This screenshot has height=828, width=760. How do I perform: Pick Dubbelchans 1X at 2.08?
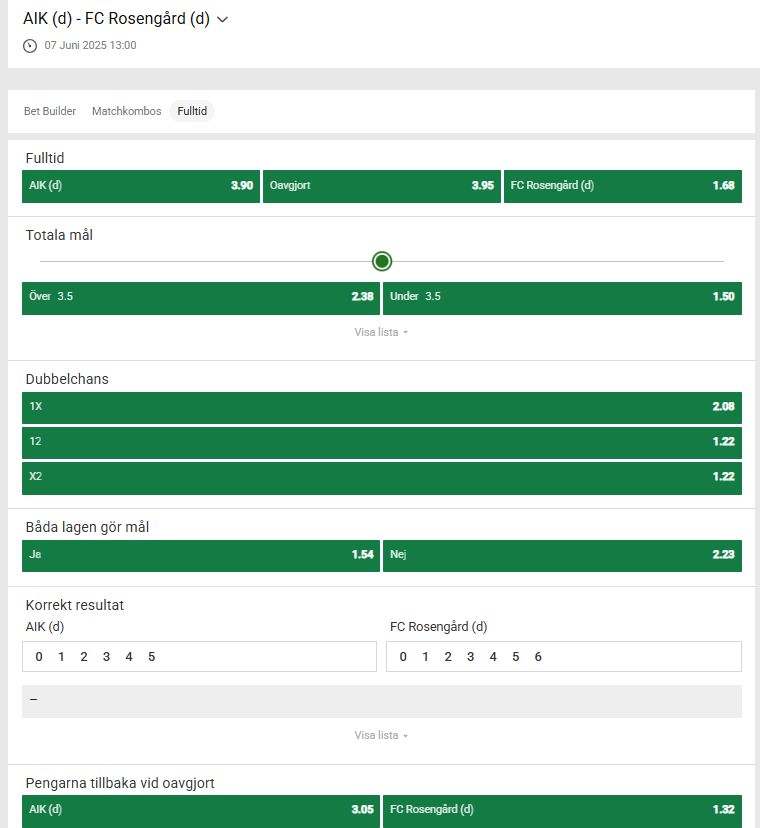pos(381,407)
